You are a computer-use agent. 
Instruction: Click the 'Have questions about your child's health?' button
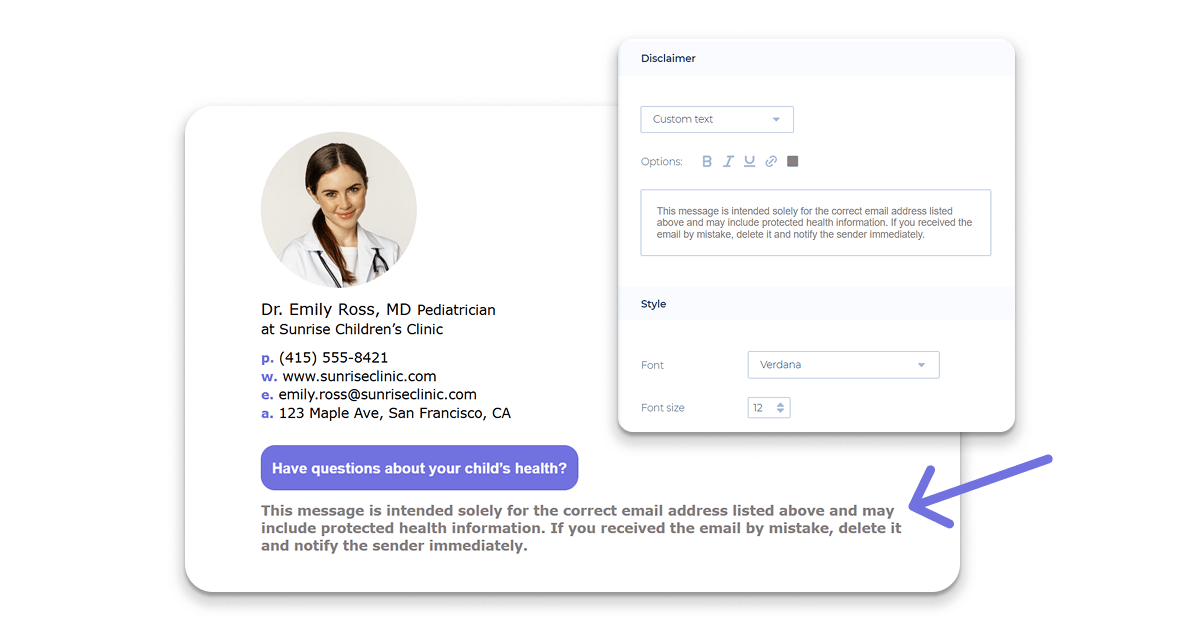[x=419, y=468]
